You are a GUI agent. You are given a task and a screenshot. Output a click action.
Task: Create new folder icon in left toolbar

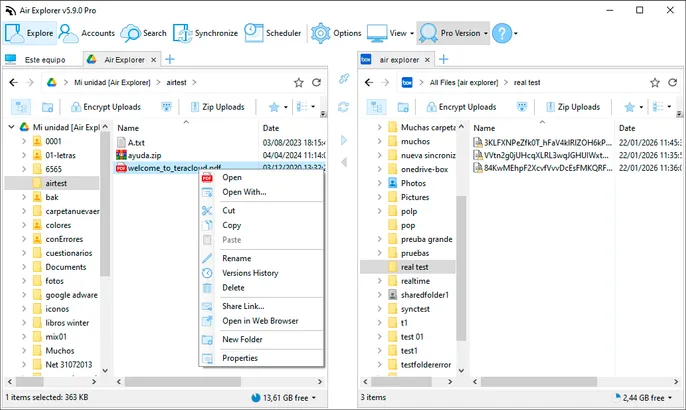(47, 107)
